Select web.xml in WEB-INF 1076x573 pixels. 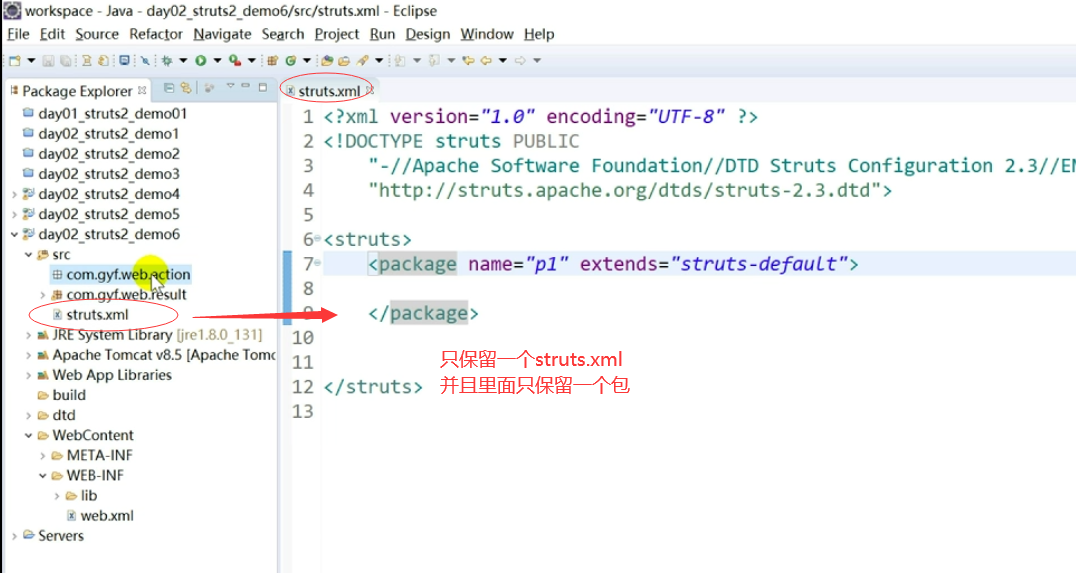click(x=100, y=515)
